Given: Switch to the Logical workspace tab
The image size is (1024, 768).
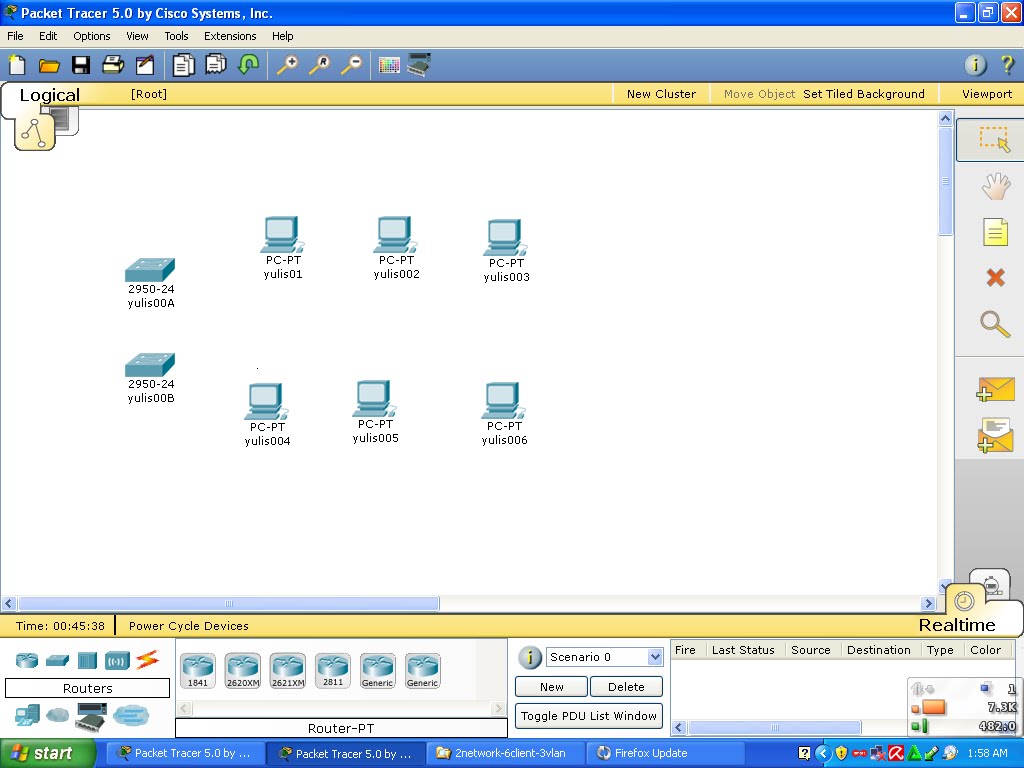Looking at the screenshot, I should (x=49, y=95).
